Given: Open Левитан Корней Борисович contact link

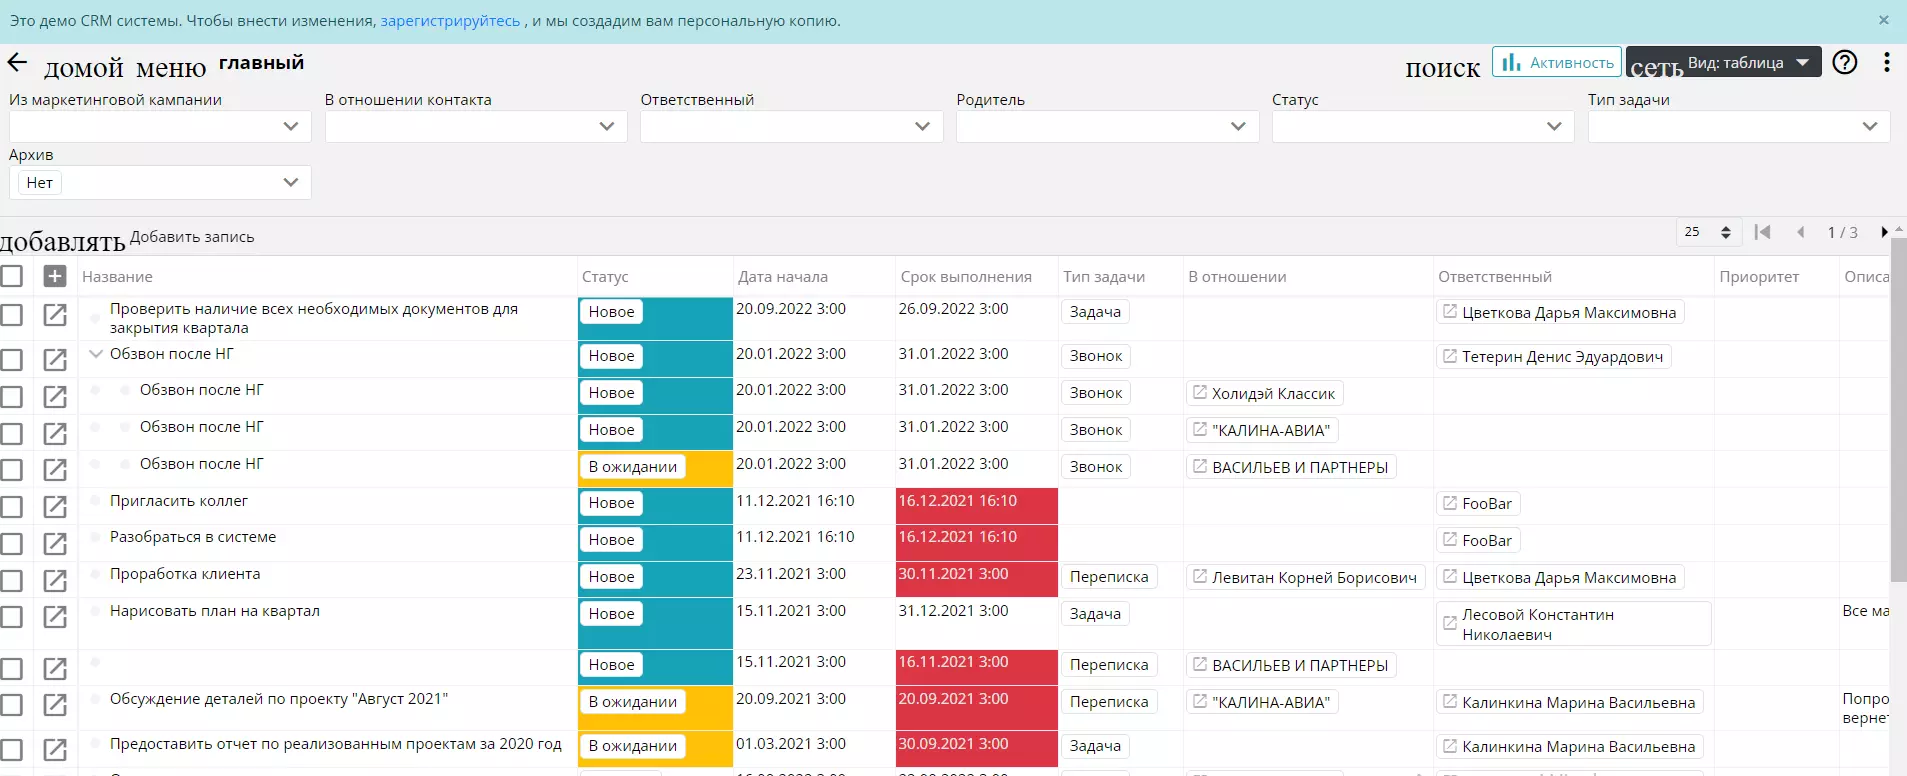Looking at the screenshot, I should 1305,578.
